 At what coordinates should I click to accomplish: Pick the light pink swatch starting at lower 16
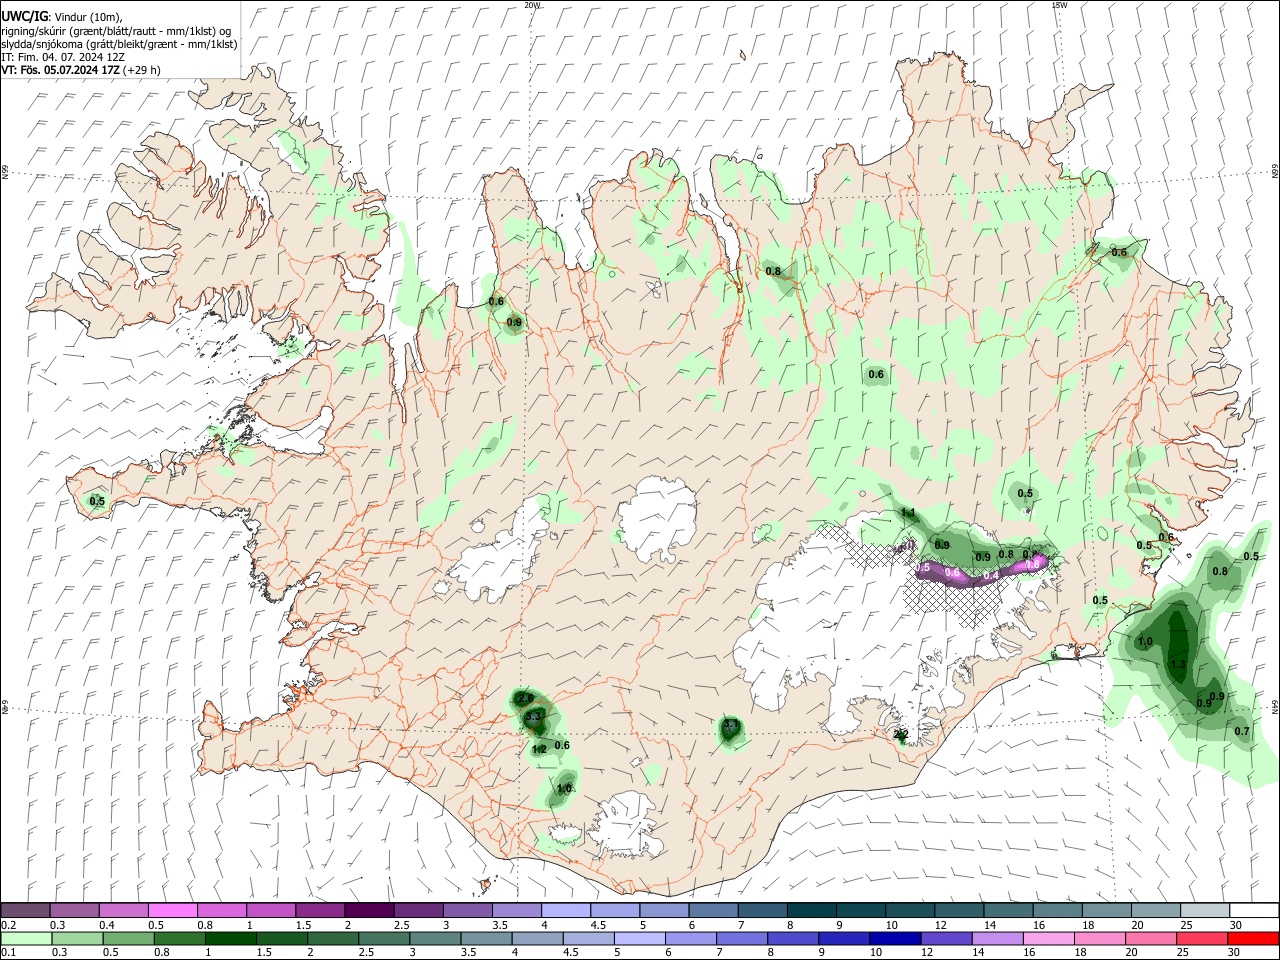[x=1049, y=938]
